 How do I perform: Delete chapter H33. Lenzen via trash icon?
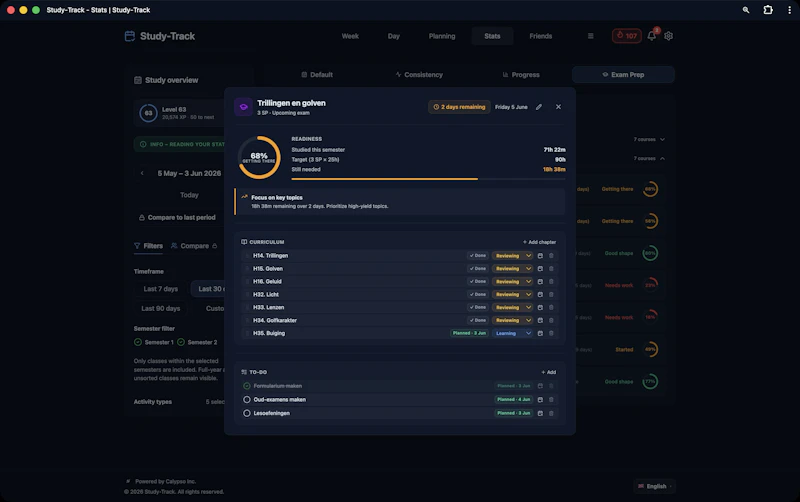(x=551, y=307)
